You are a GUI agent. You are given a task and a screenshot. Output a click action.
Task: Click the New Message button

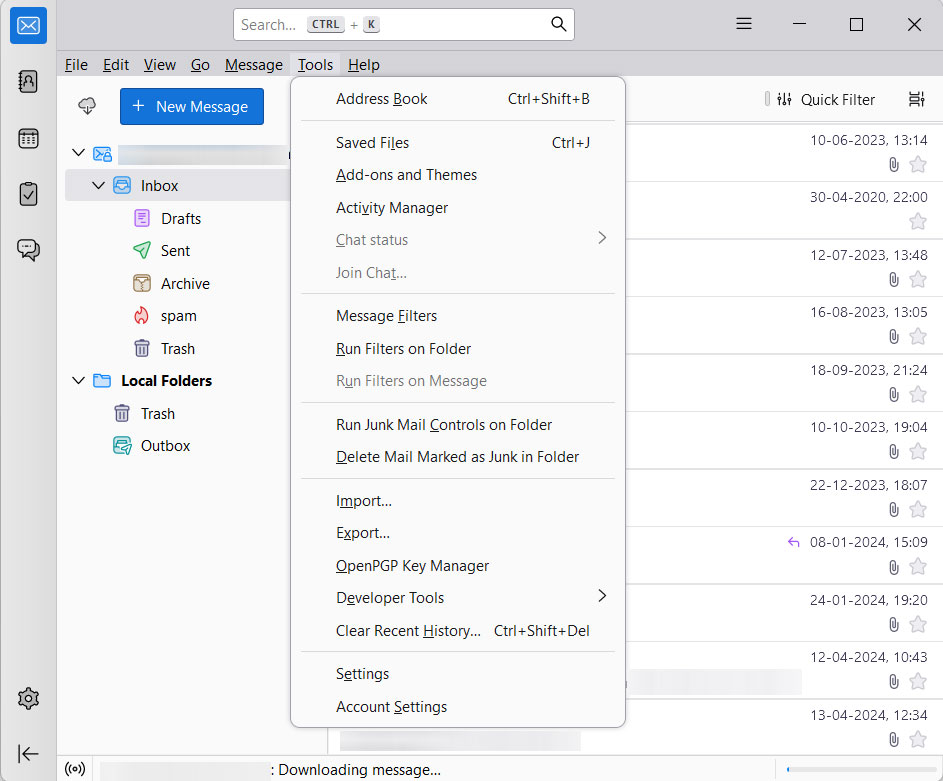[x=191, y=105]
